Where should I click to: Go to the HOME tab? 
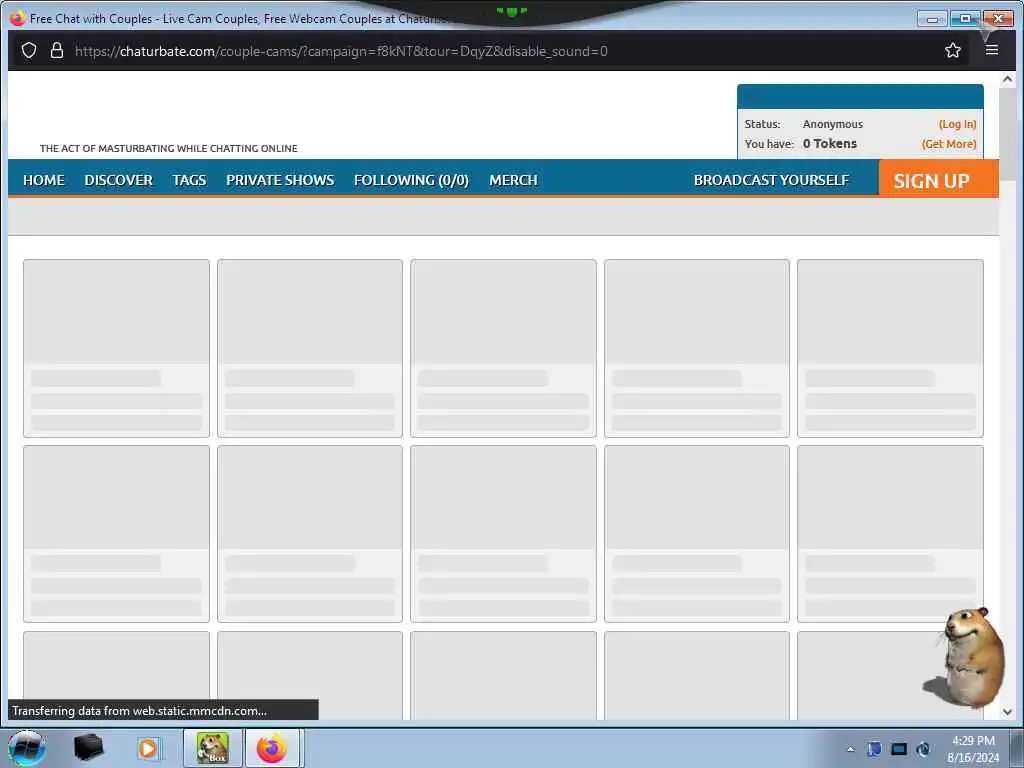coord(44,180)
